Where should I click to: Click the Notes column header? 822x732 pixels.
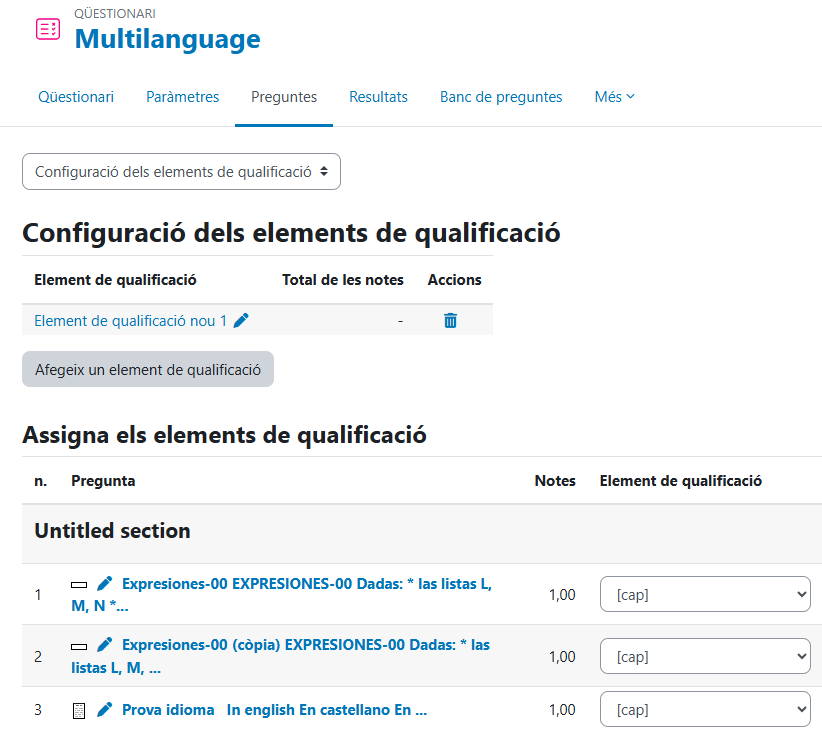(x=555, y=480)
